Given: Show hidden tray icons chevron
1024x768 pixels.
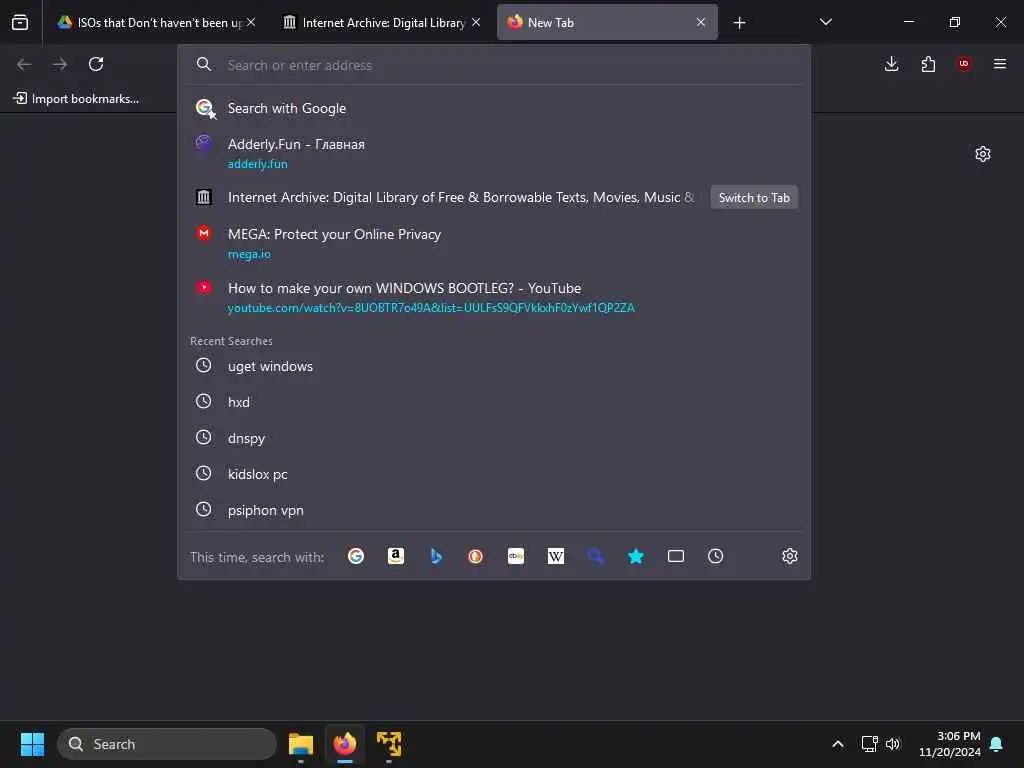Looking at the screenshot, I should [838, 744].
